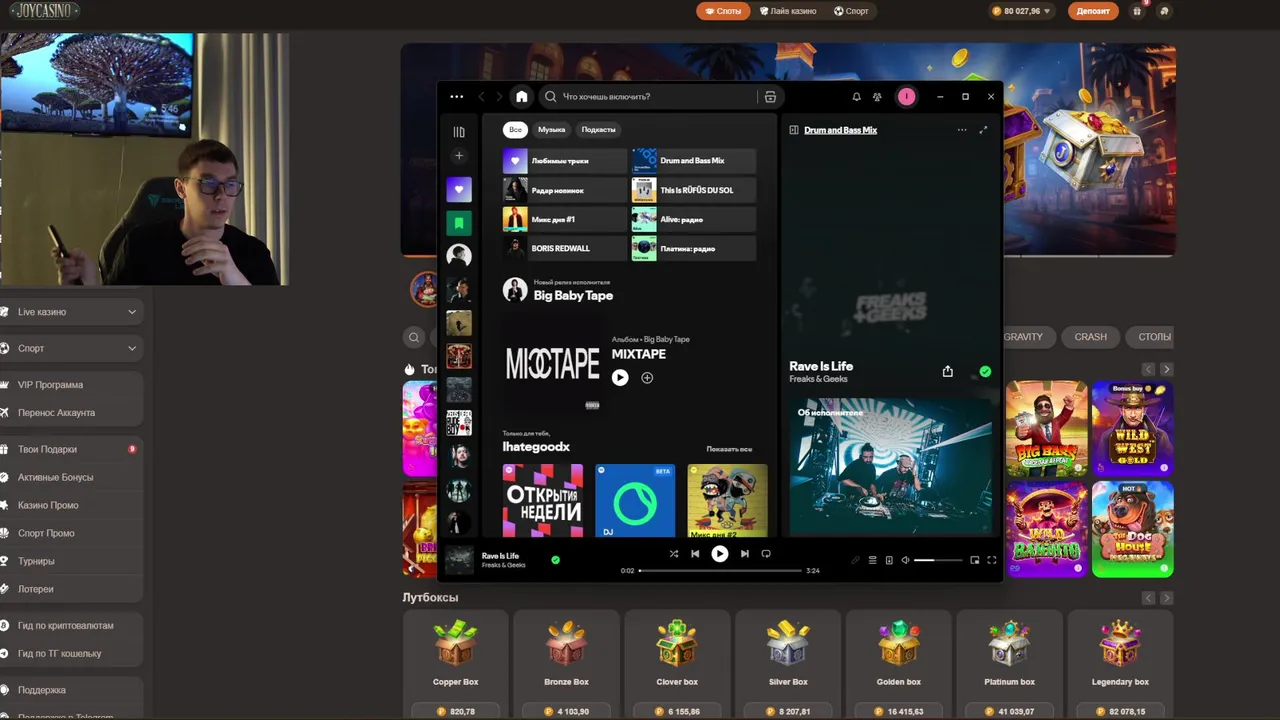
Task: Open more options in the Now Playing panel
Action: coord(962,130)
